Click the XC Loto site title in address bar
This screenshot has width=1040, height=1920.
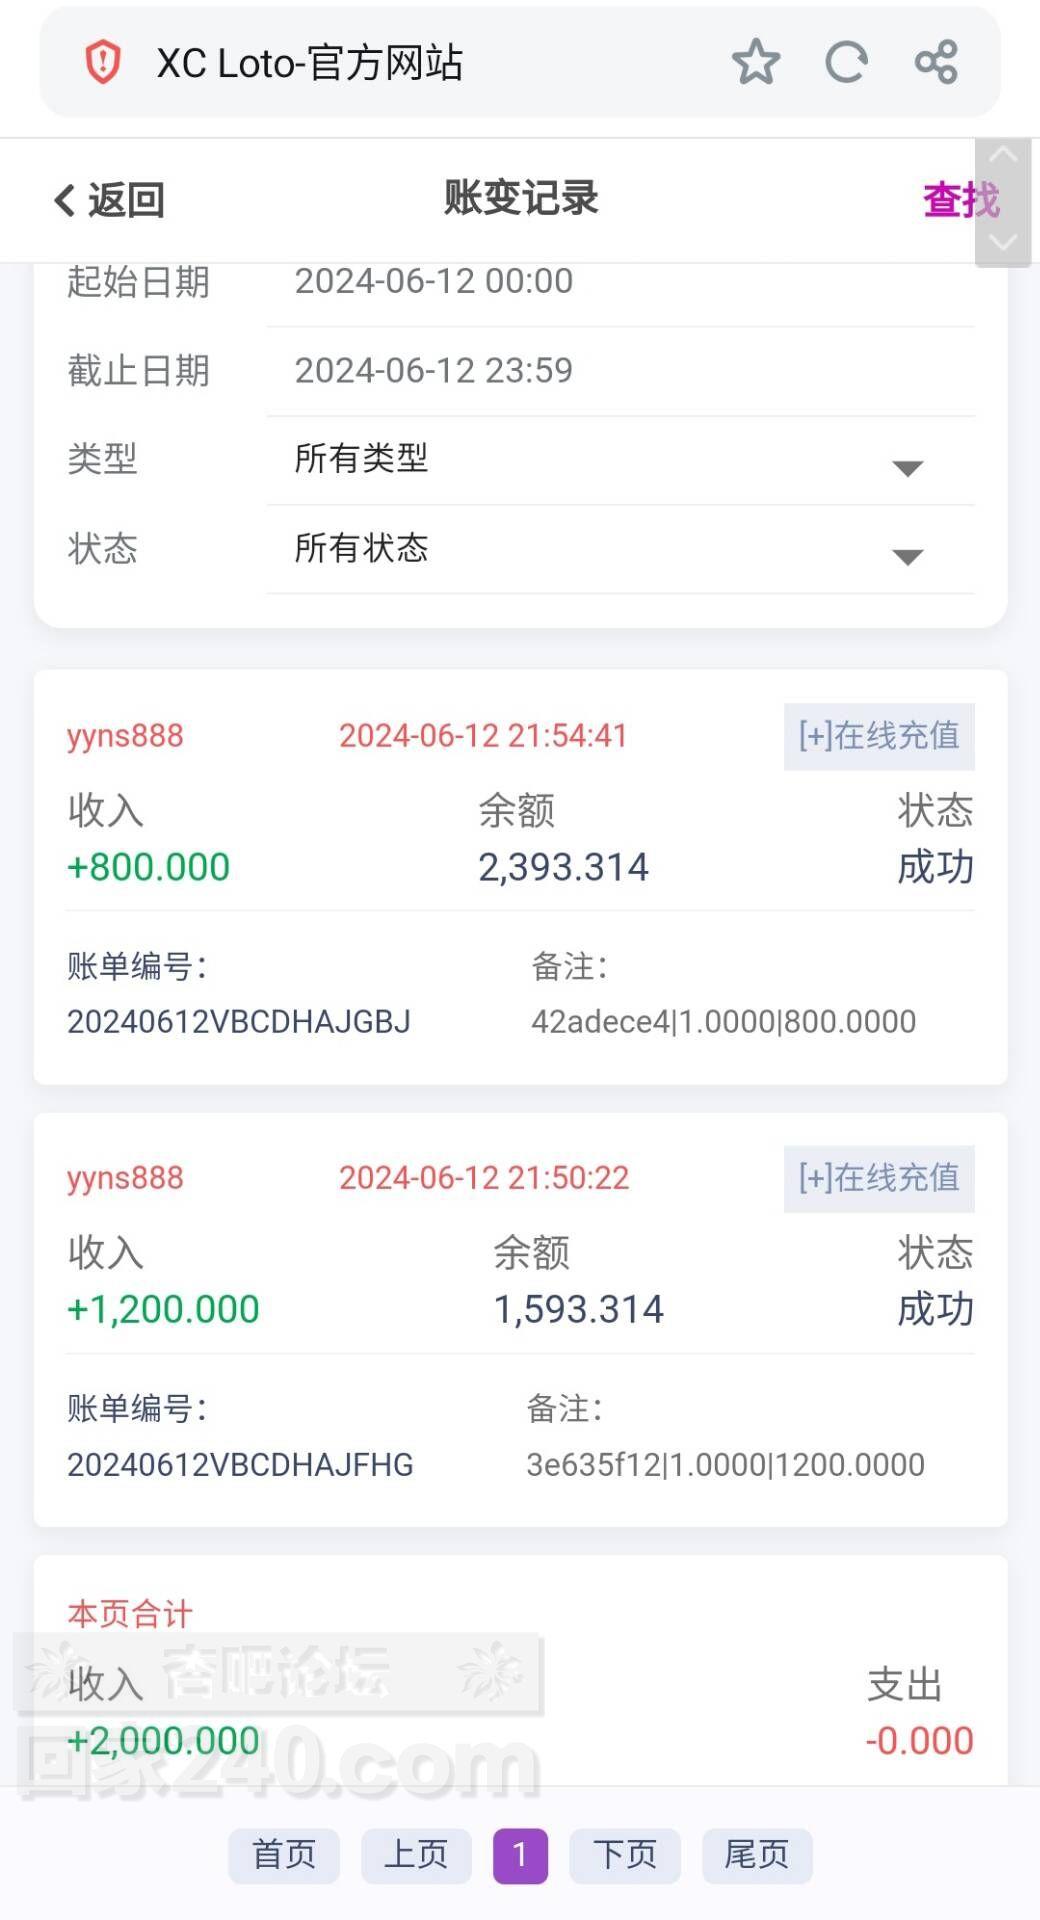tap(310, 63)
